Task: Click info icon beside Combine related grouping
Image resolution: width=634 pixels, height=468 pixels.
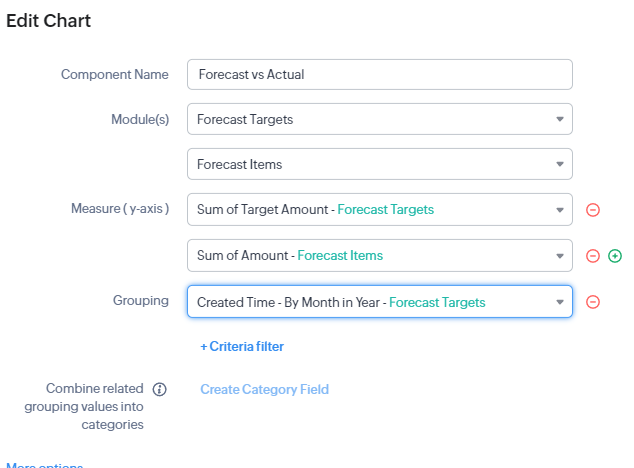Action: point(159,389)
